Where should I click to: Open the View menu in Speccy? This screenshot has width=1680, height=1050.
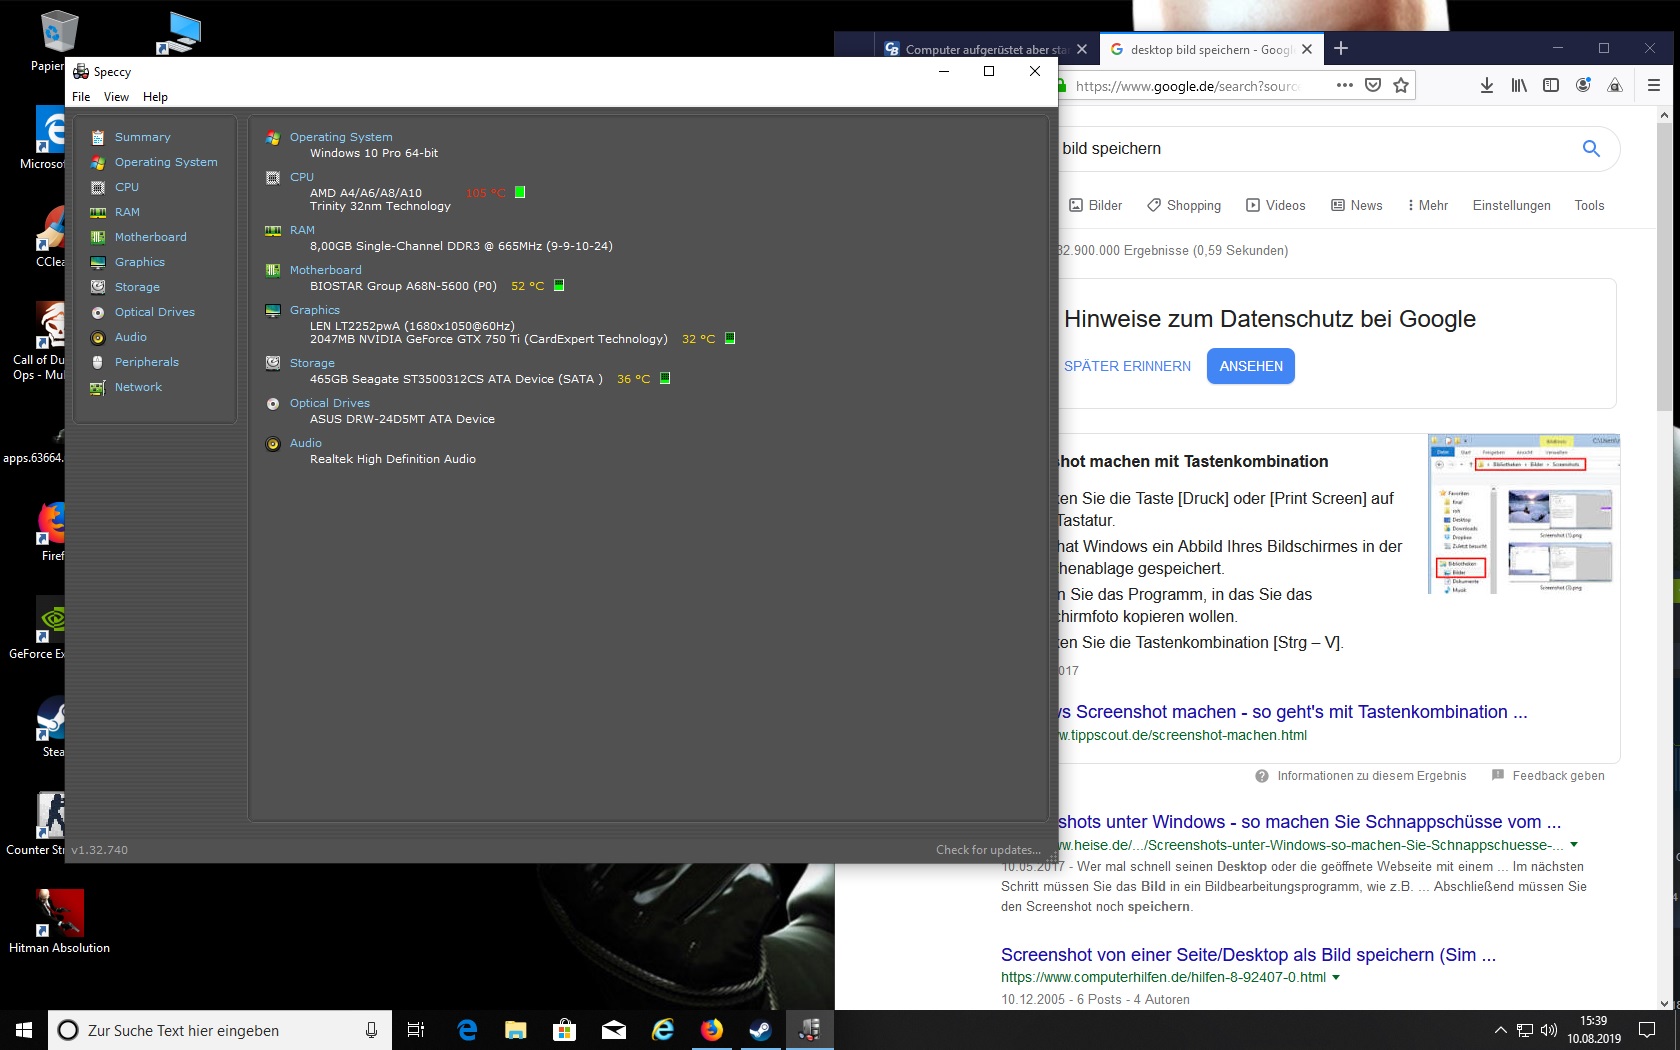tap(116, 97)
